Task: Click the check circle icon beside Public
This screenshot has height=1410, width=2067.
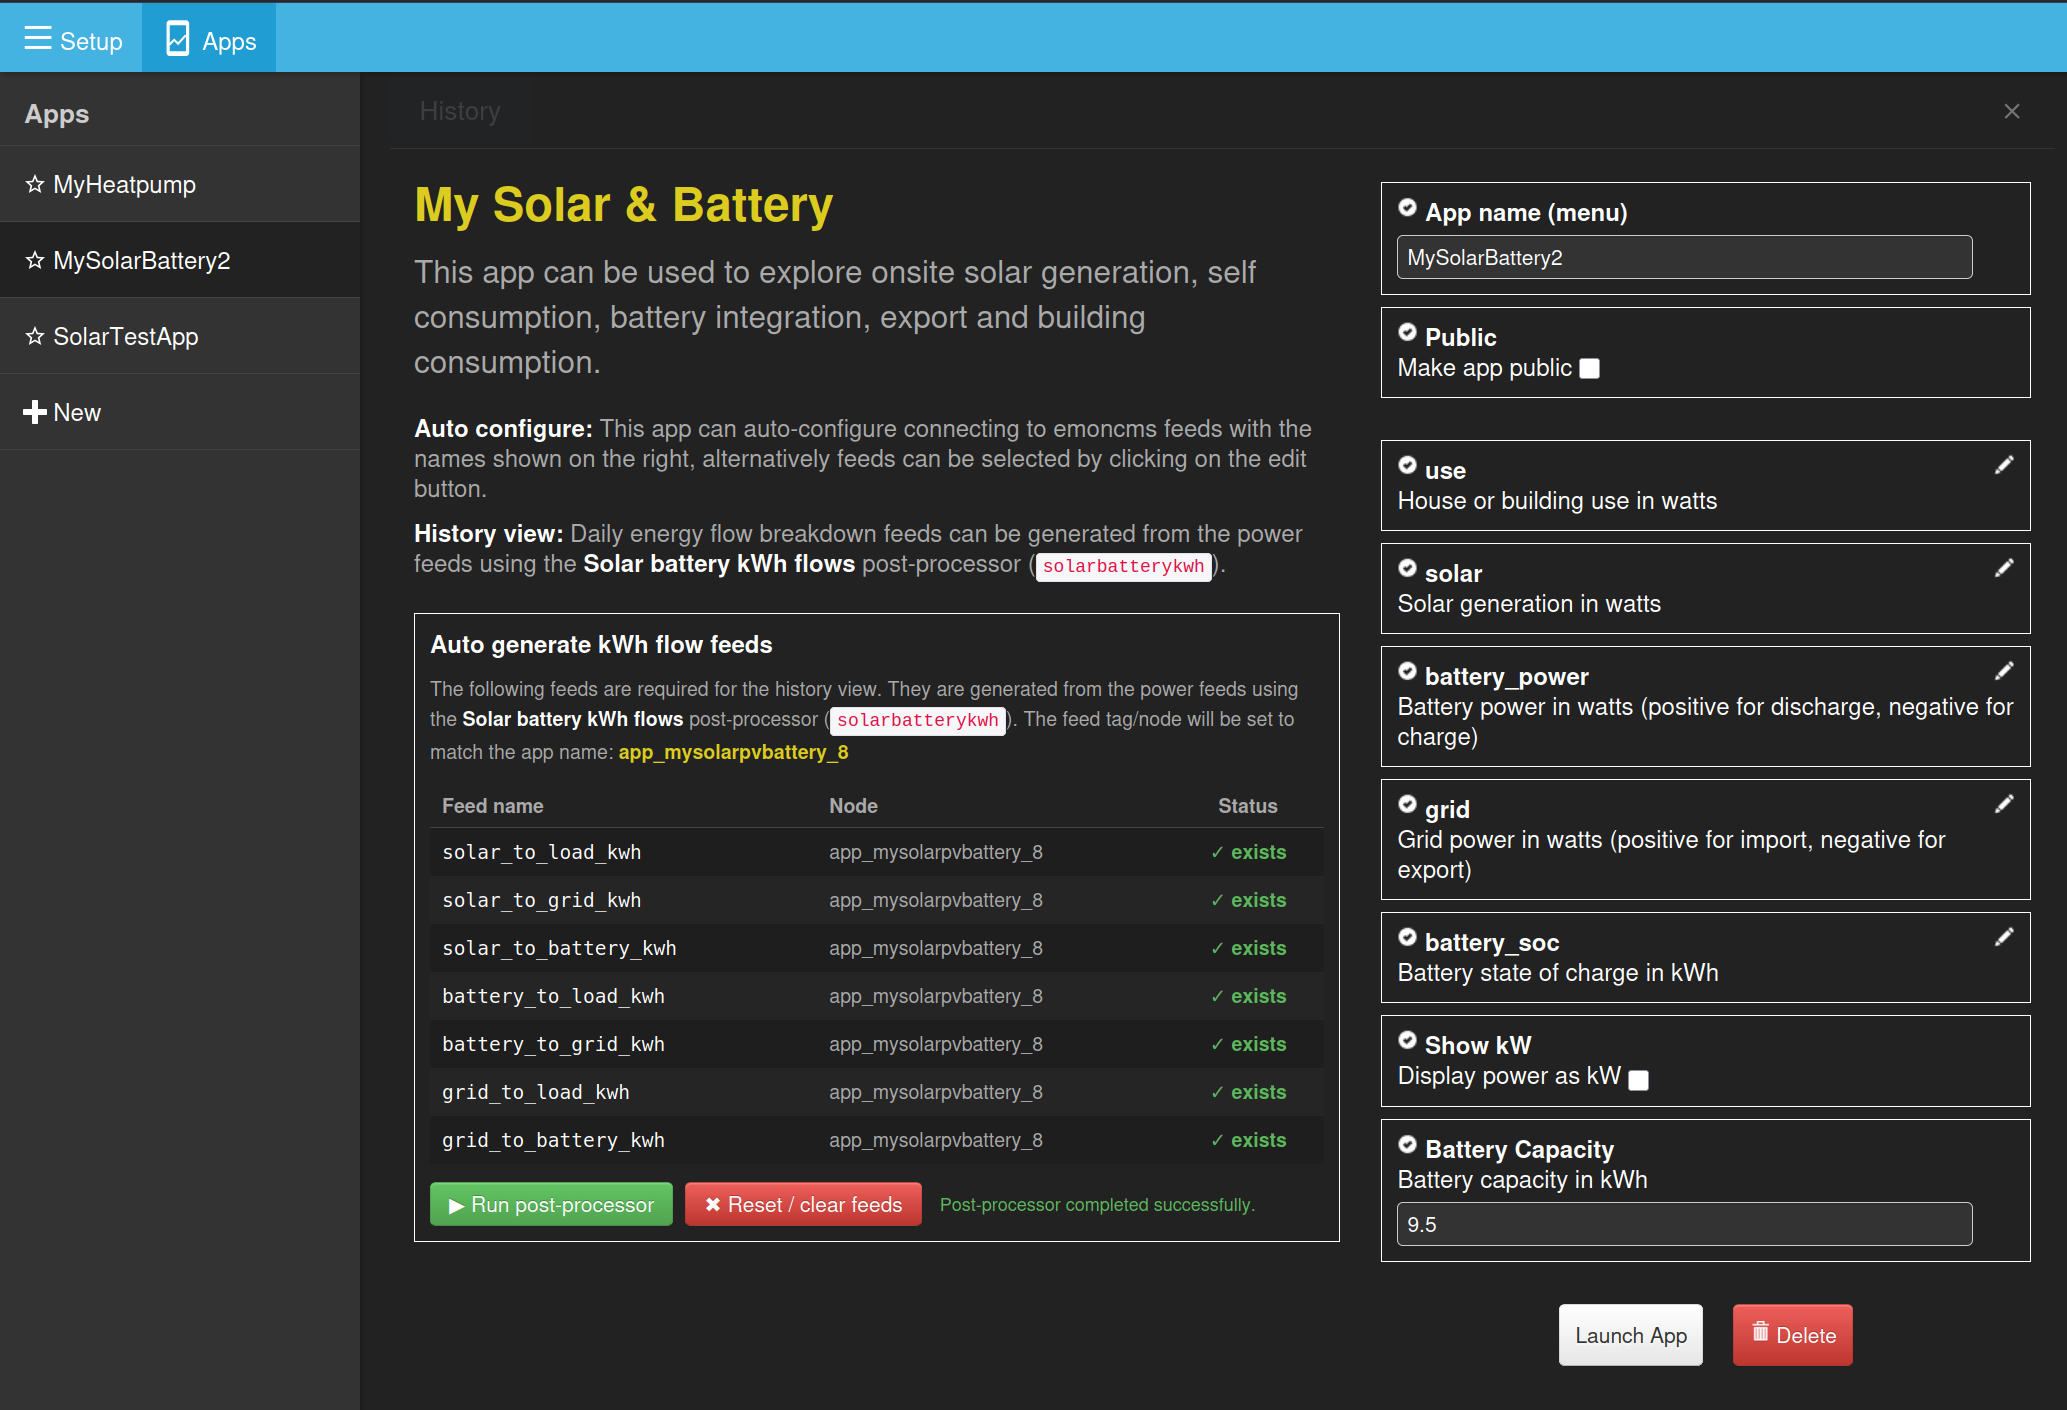Action: click(x=1407, y=333)
